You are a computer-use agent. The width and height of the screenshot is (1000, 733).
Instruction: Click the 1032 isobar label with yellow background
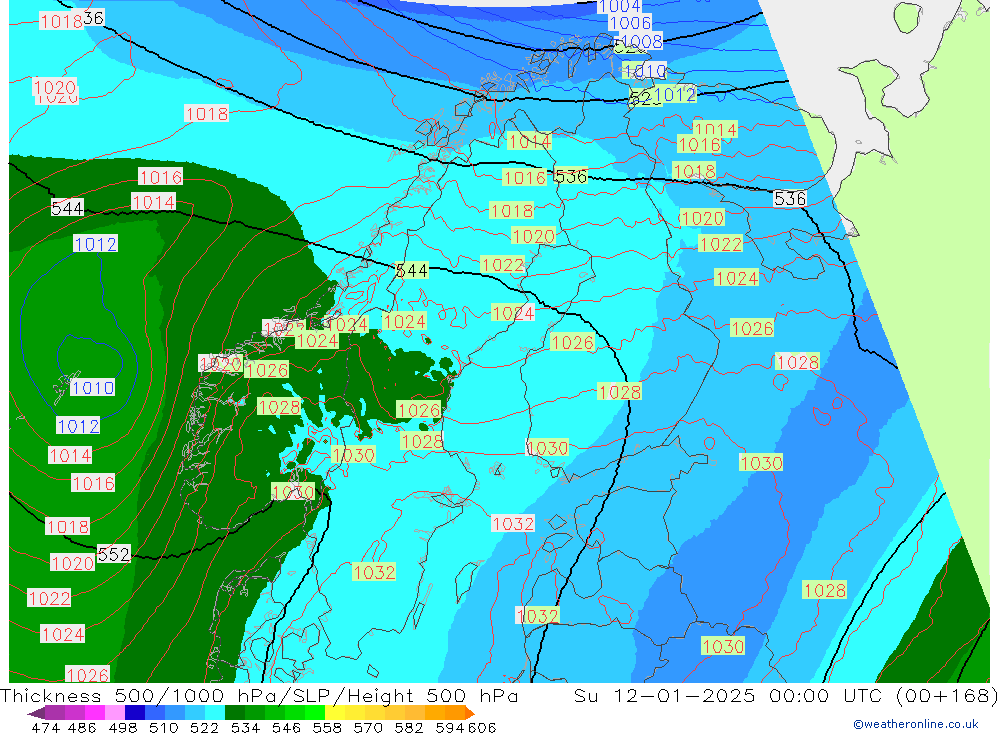[x=374, y=572]
